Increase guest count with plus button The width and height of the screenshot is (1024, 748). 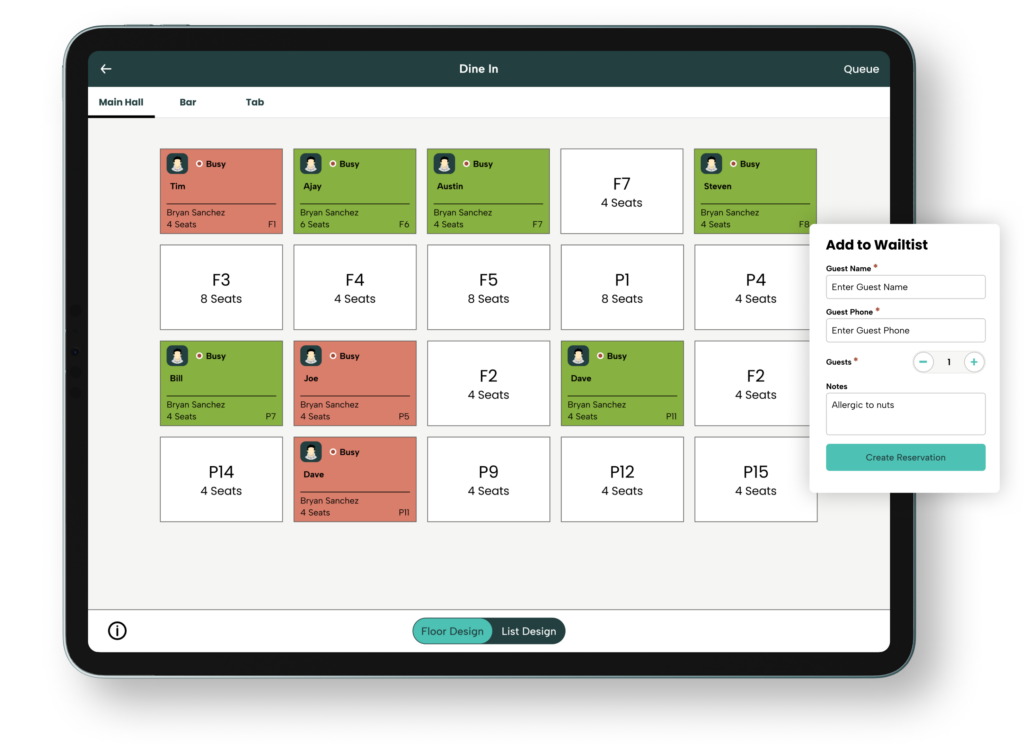pos(974,362)
